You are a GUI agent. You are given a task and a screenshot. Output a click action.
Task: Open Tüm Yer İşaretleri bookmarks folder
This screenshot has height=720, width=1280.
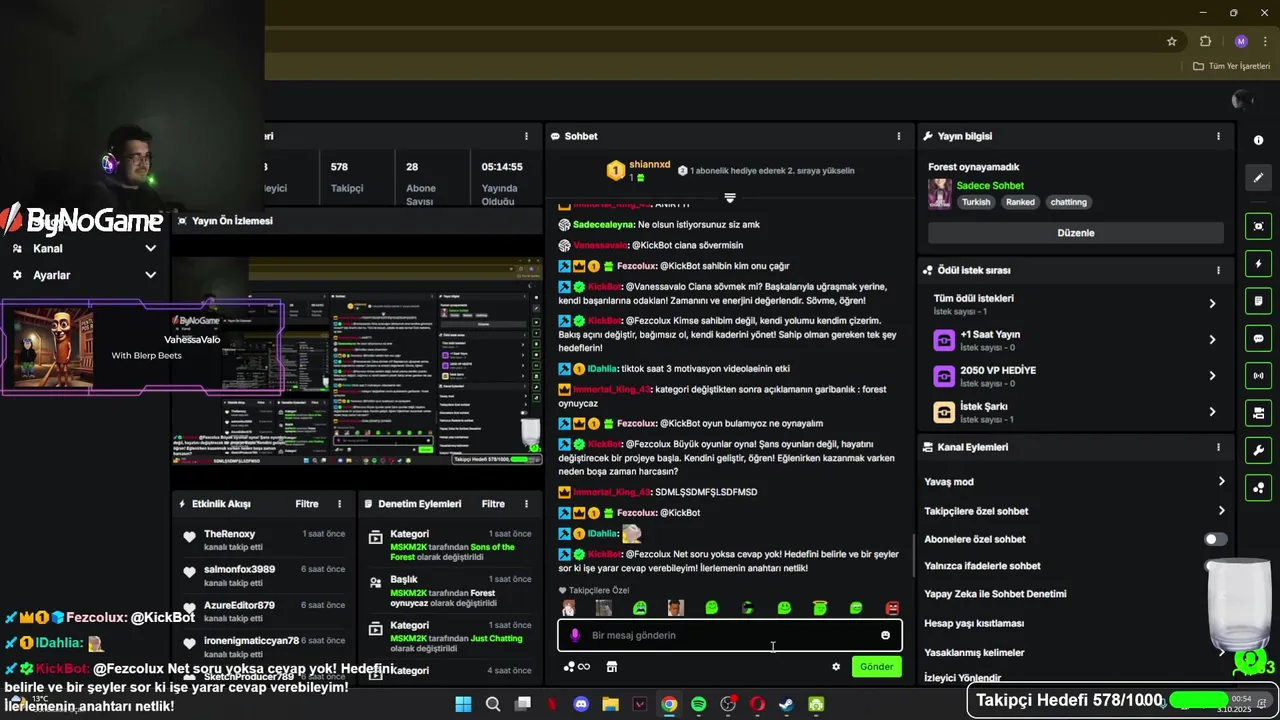click(x=1232, y=66)
